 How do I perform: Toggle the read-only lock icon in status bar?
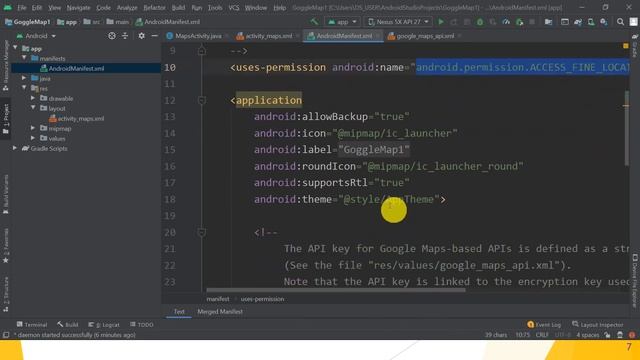tap(607, 335)
